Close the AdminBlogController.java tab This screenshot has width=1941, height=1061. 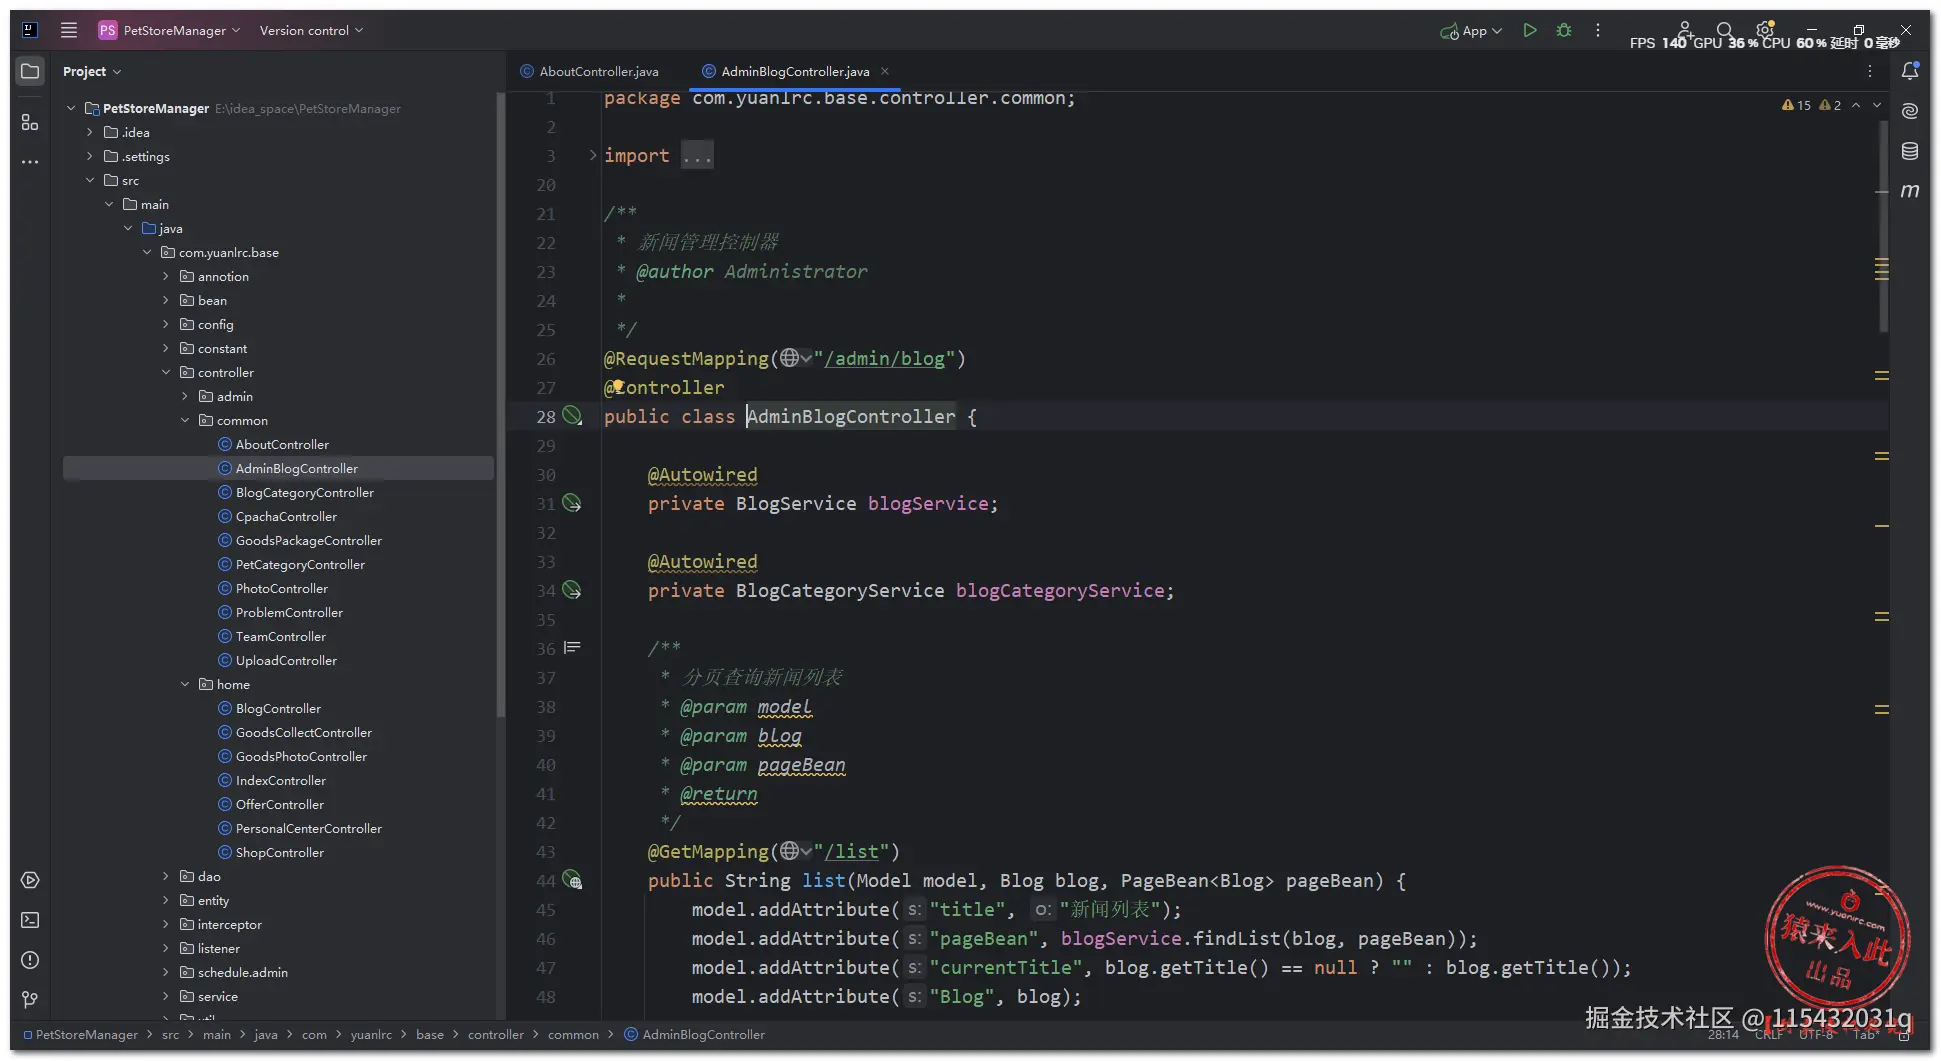(x=885, y=71)
